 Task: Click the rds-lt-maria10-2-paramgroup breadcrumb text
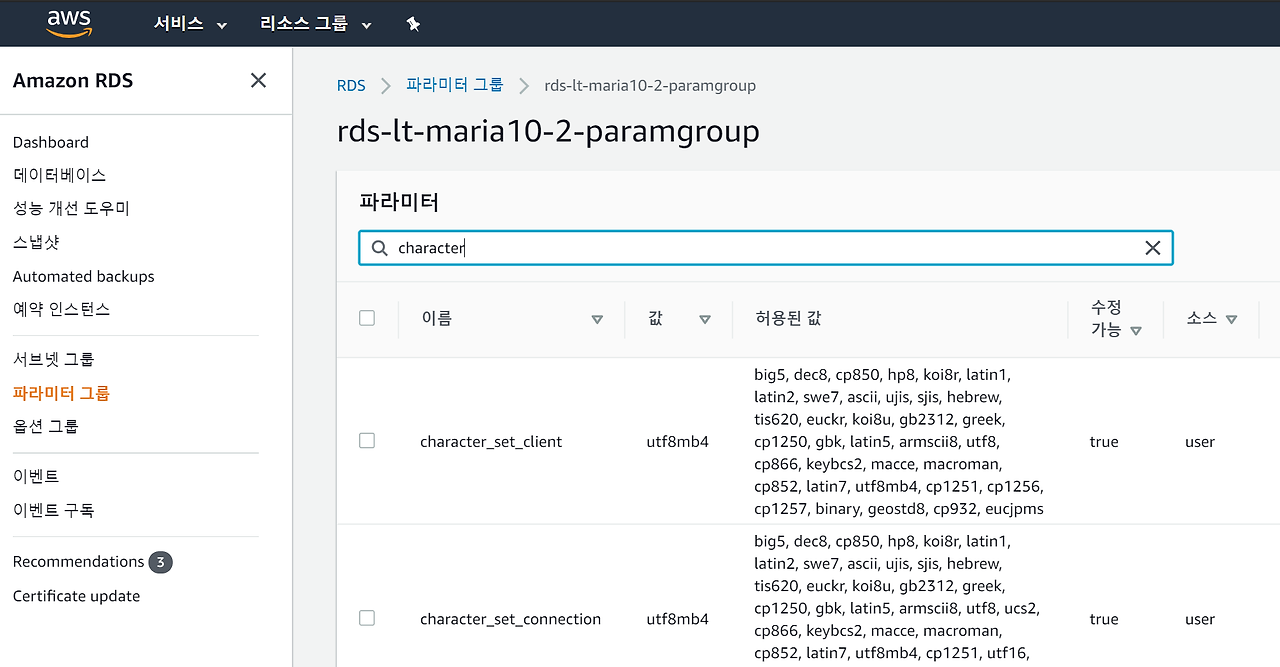(650, 86)
